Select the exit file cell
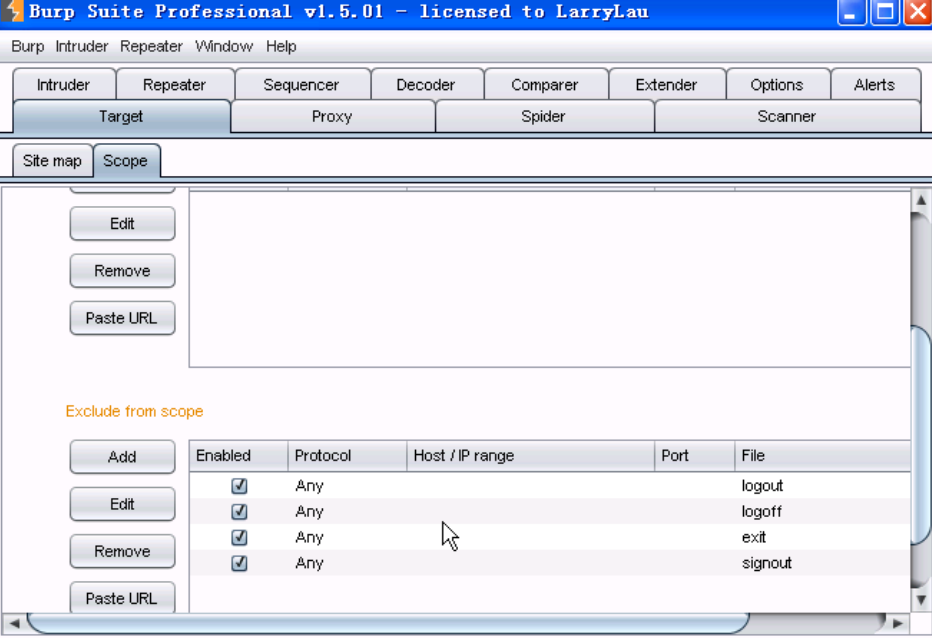Image resolution: width=932 pixels, height=638 pixels. pos(823,537)
